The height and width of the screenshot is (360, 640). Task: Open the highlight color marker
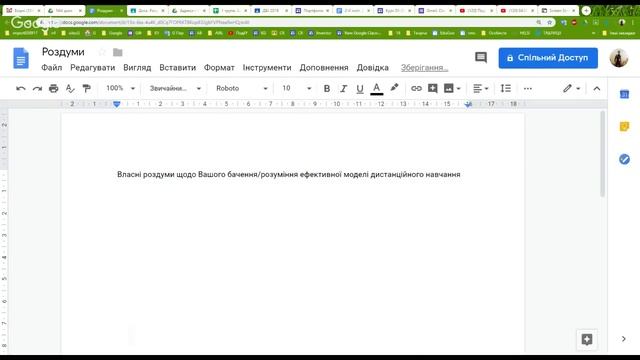click(x=394, y=88)
